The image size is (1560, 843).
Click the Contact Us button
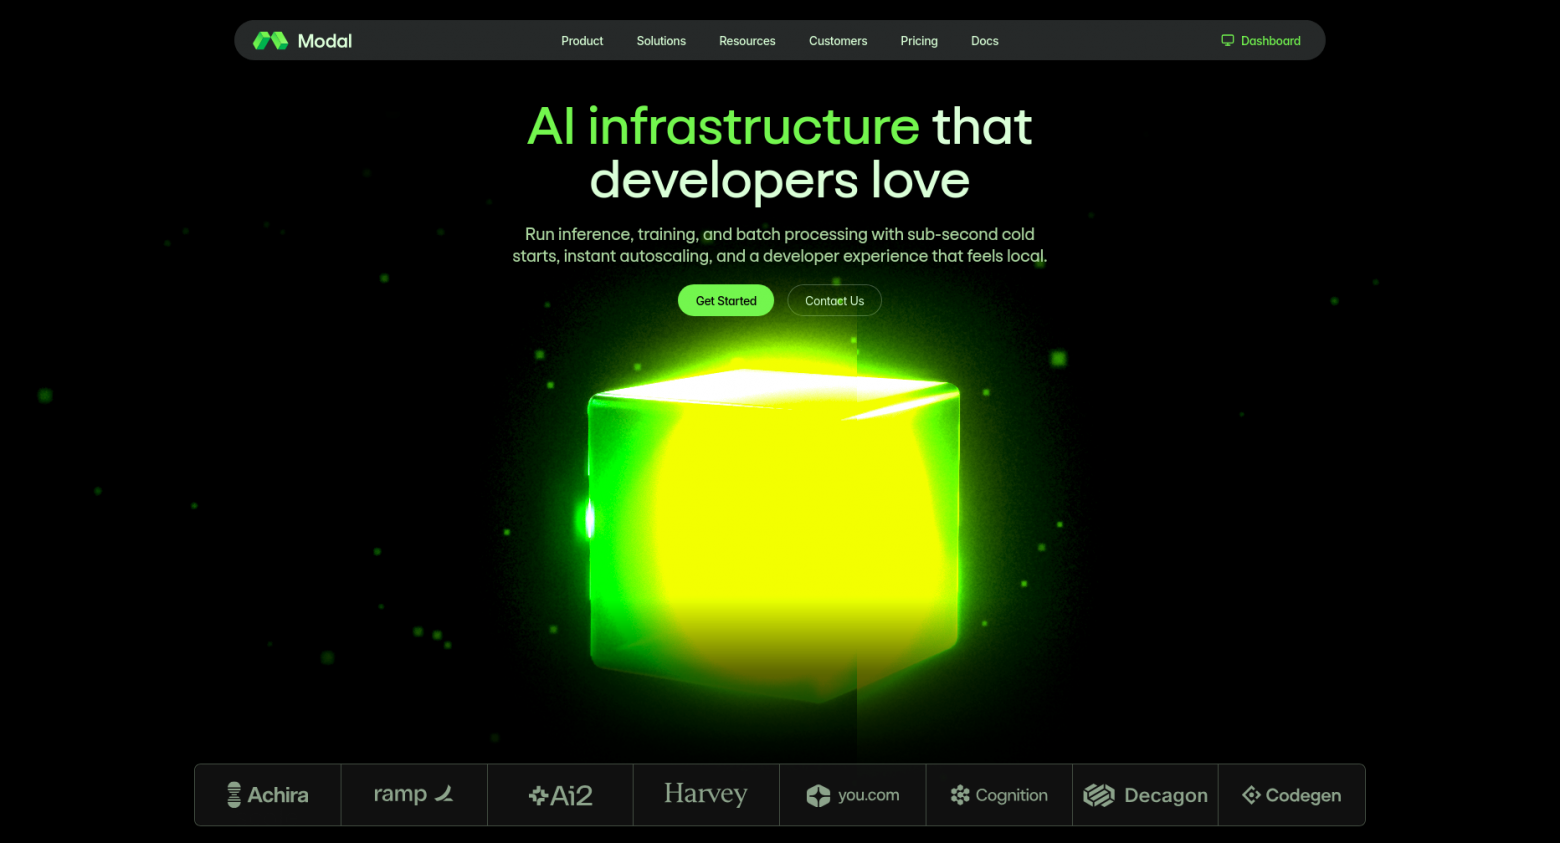(834, 300)
